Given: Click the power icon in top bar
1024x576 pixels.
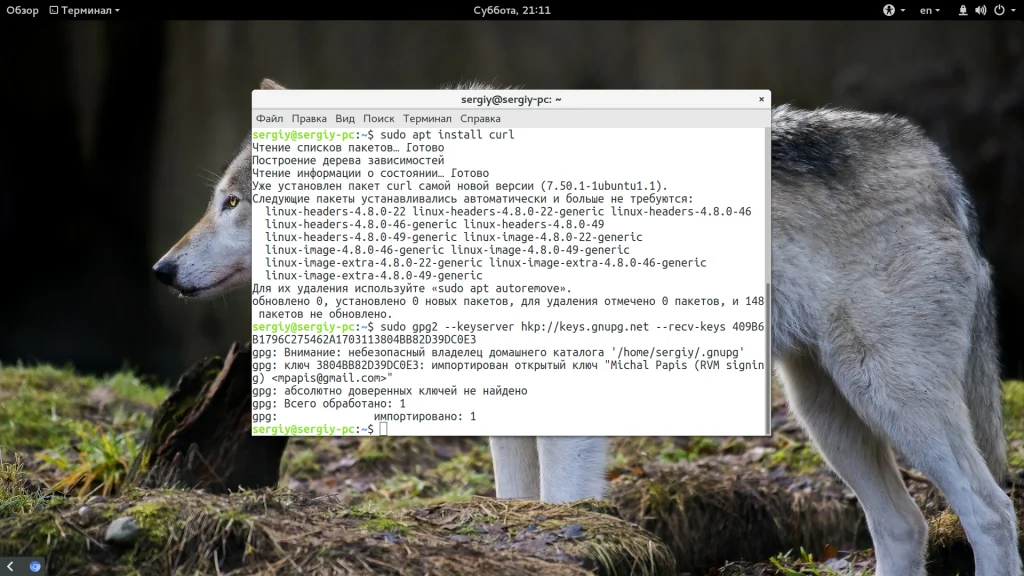Looking at the screenshot, I should pyautogui.click(x=999, y=10).
